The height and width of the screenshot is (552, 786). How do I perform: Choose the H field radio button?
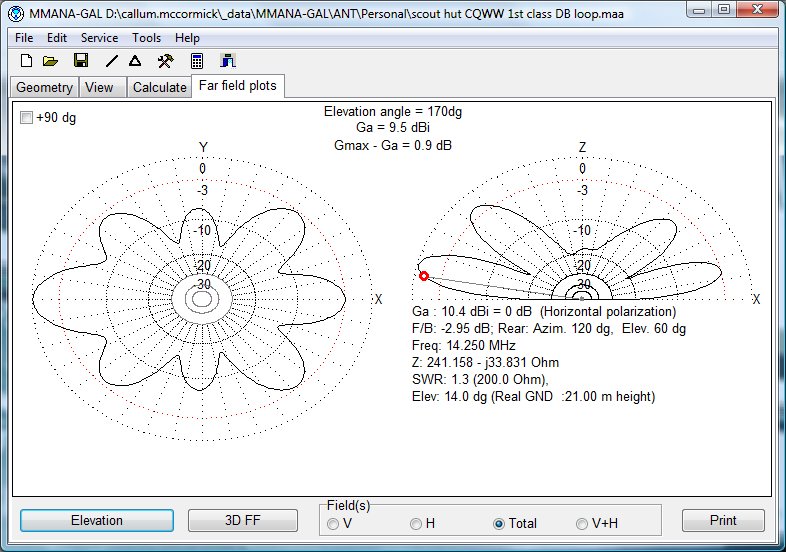416,524
